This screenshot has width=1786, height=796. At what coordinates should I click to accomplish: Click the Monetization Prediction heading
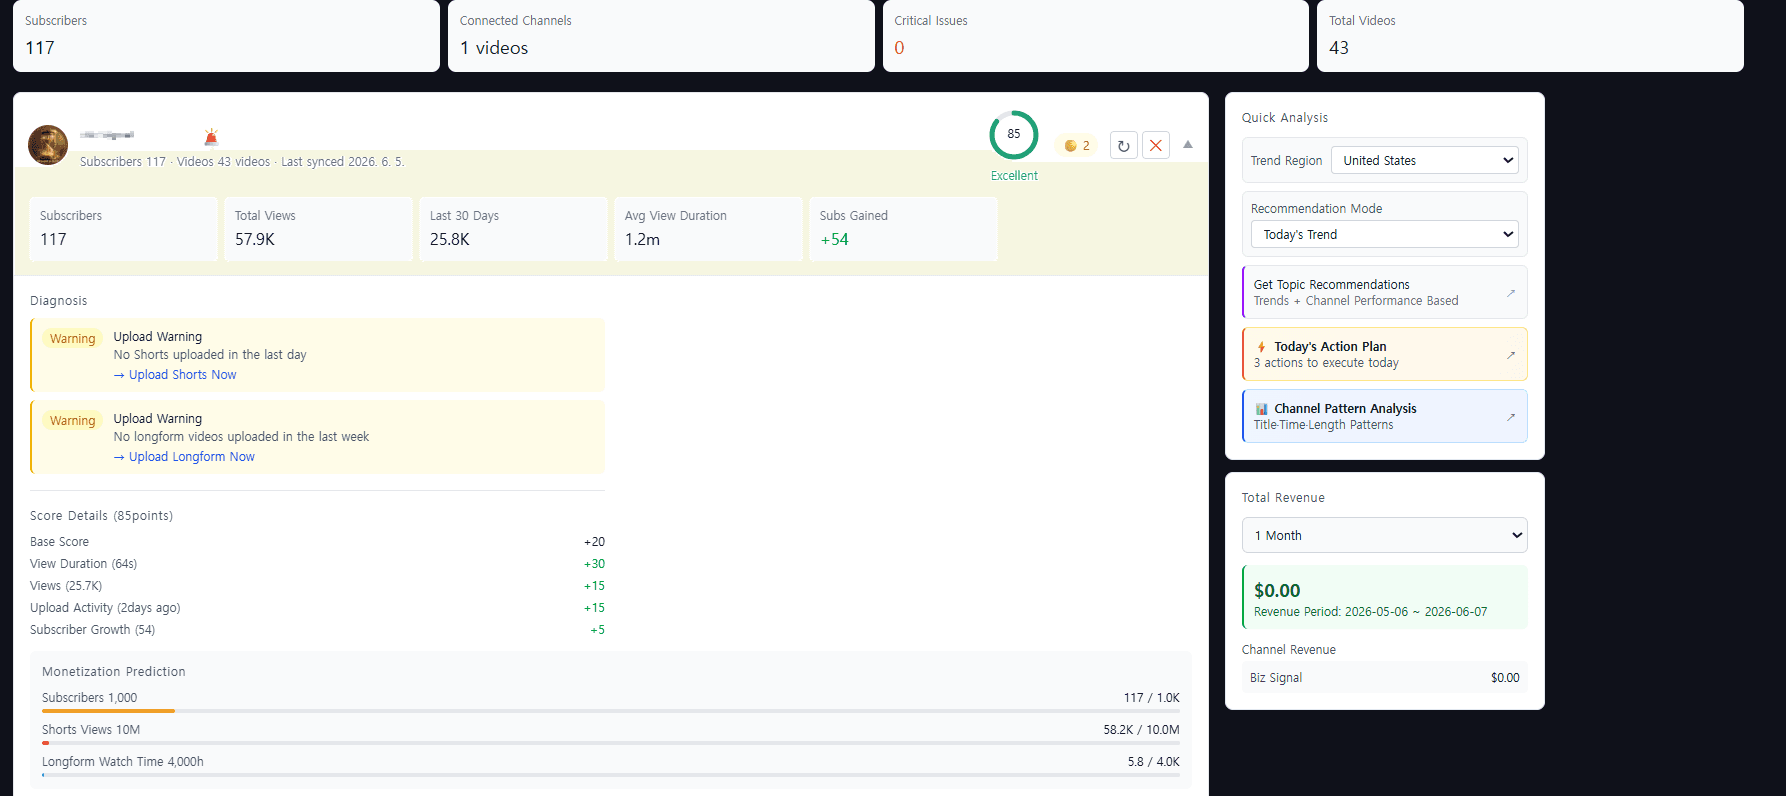114,672
